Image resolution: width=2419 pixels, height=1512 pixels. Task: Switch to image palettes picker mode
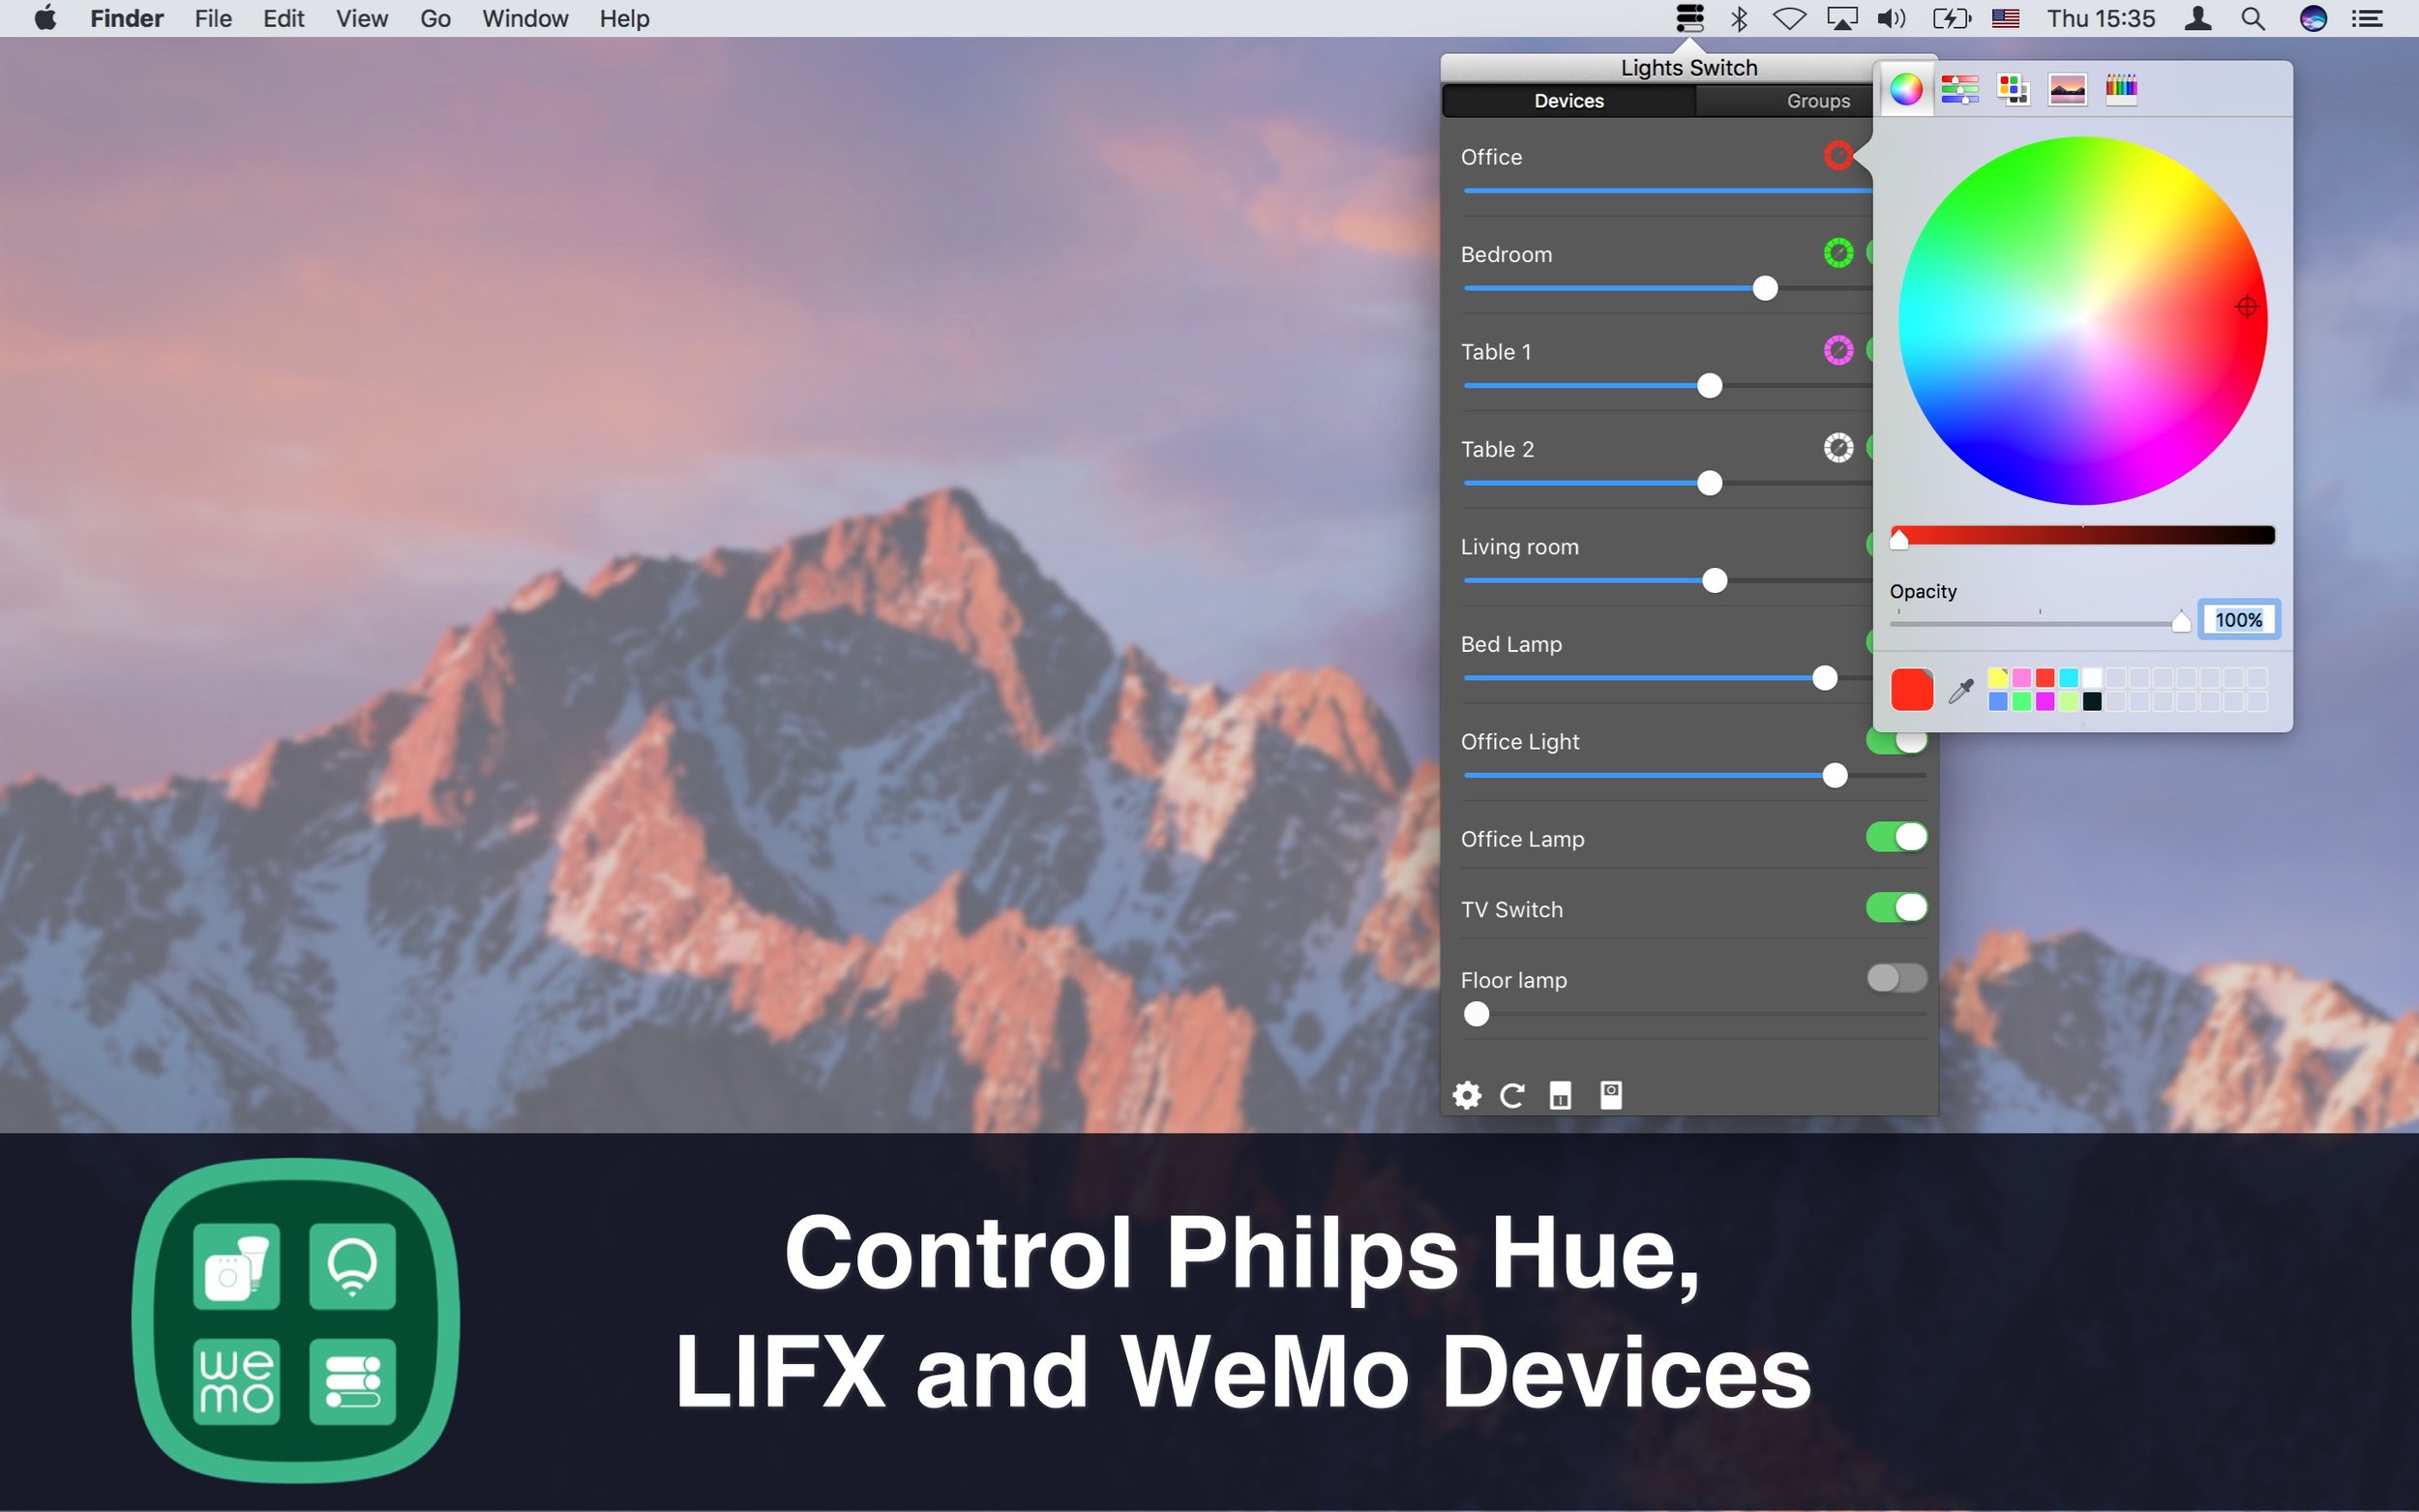pos(2067,89)
